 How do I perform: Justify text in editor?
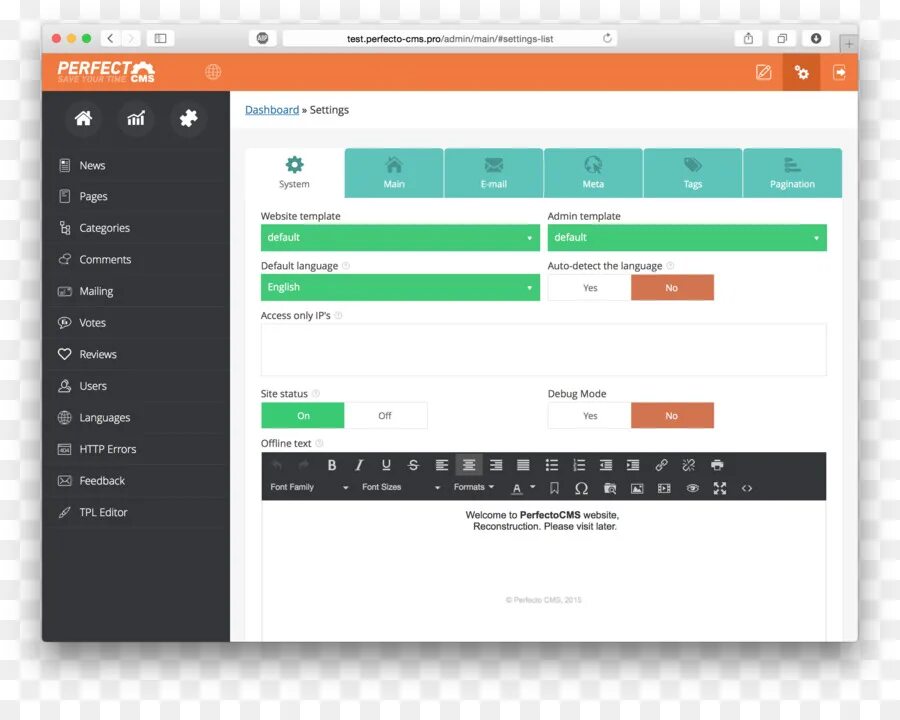click(523, 465)
